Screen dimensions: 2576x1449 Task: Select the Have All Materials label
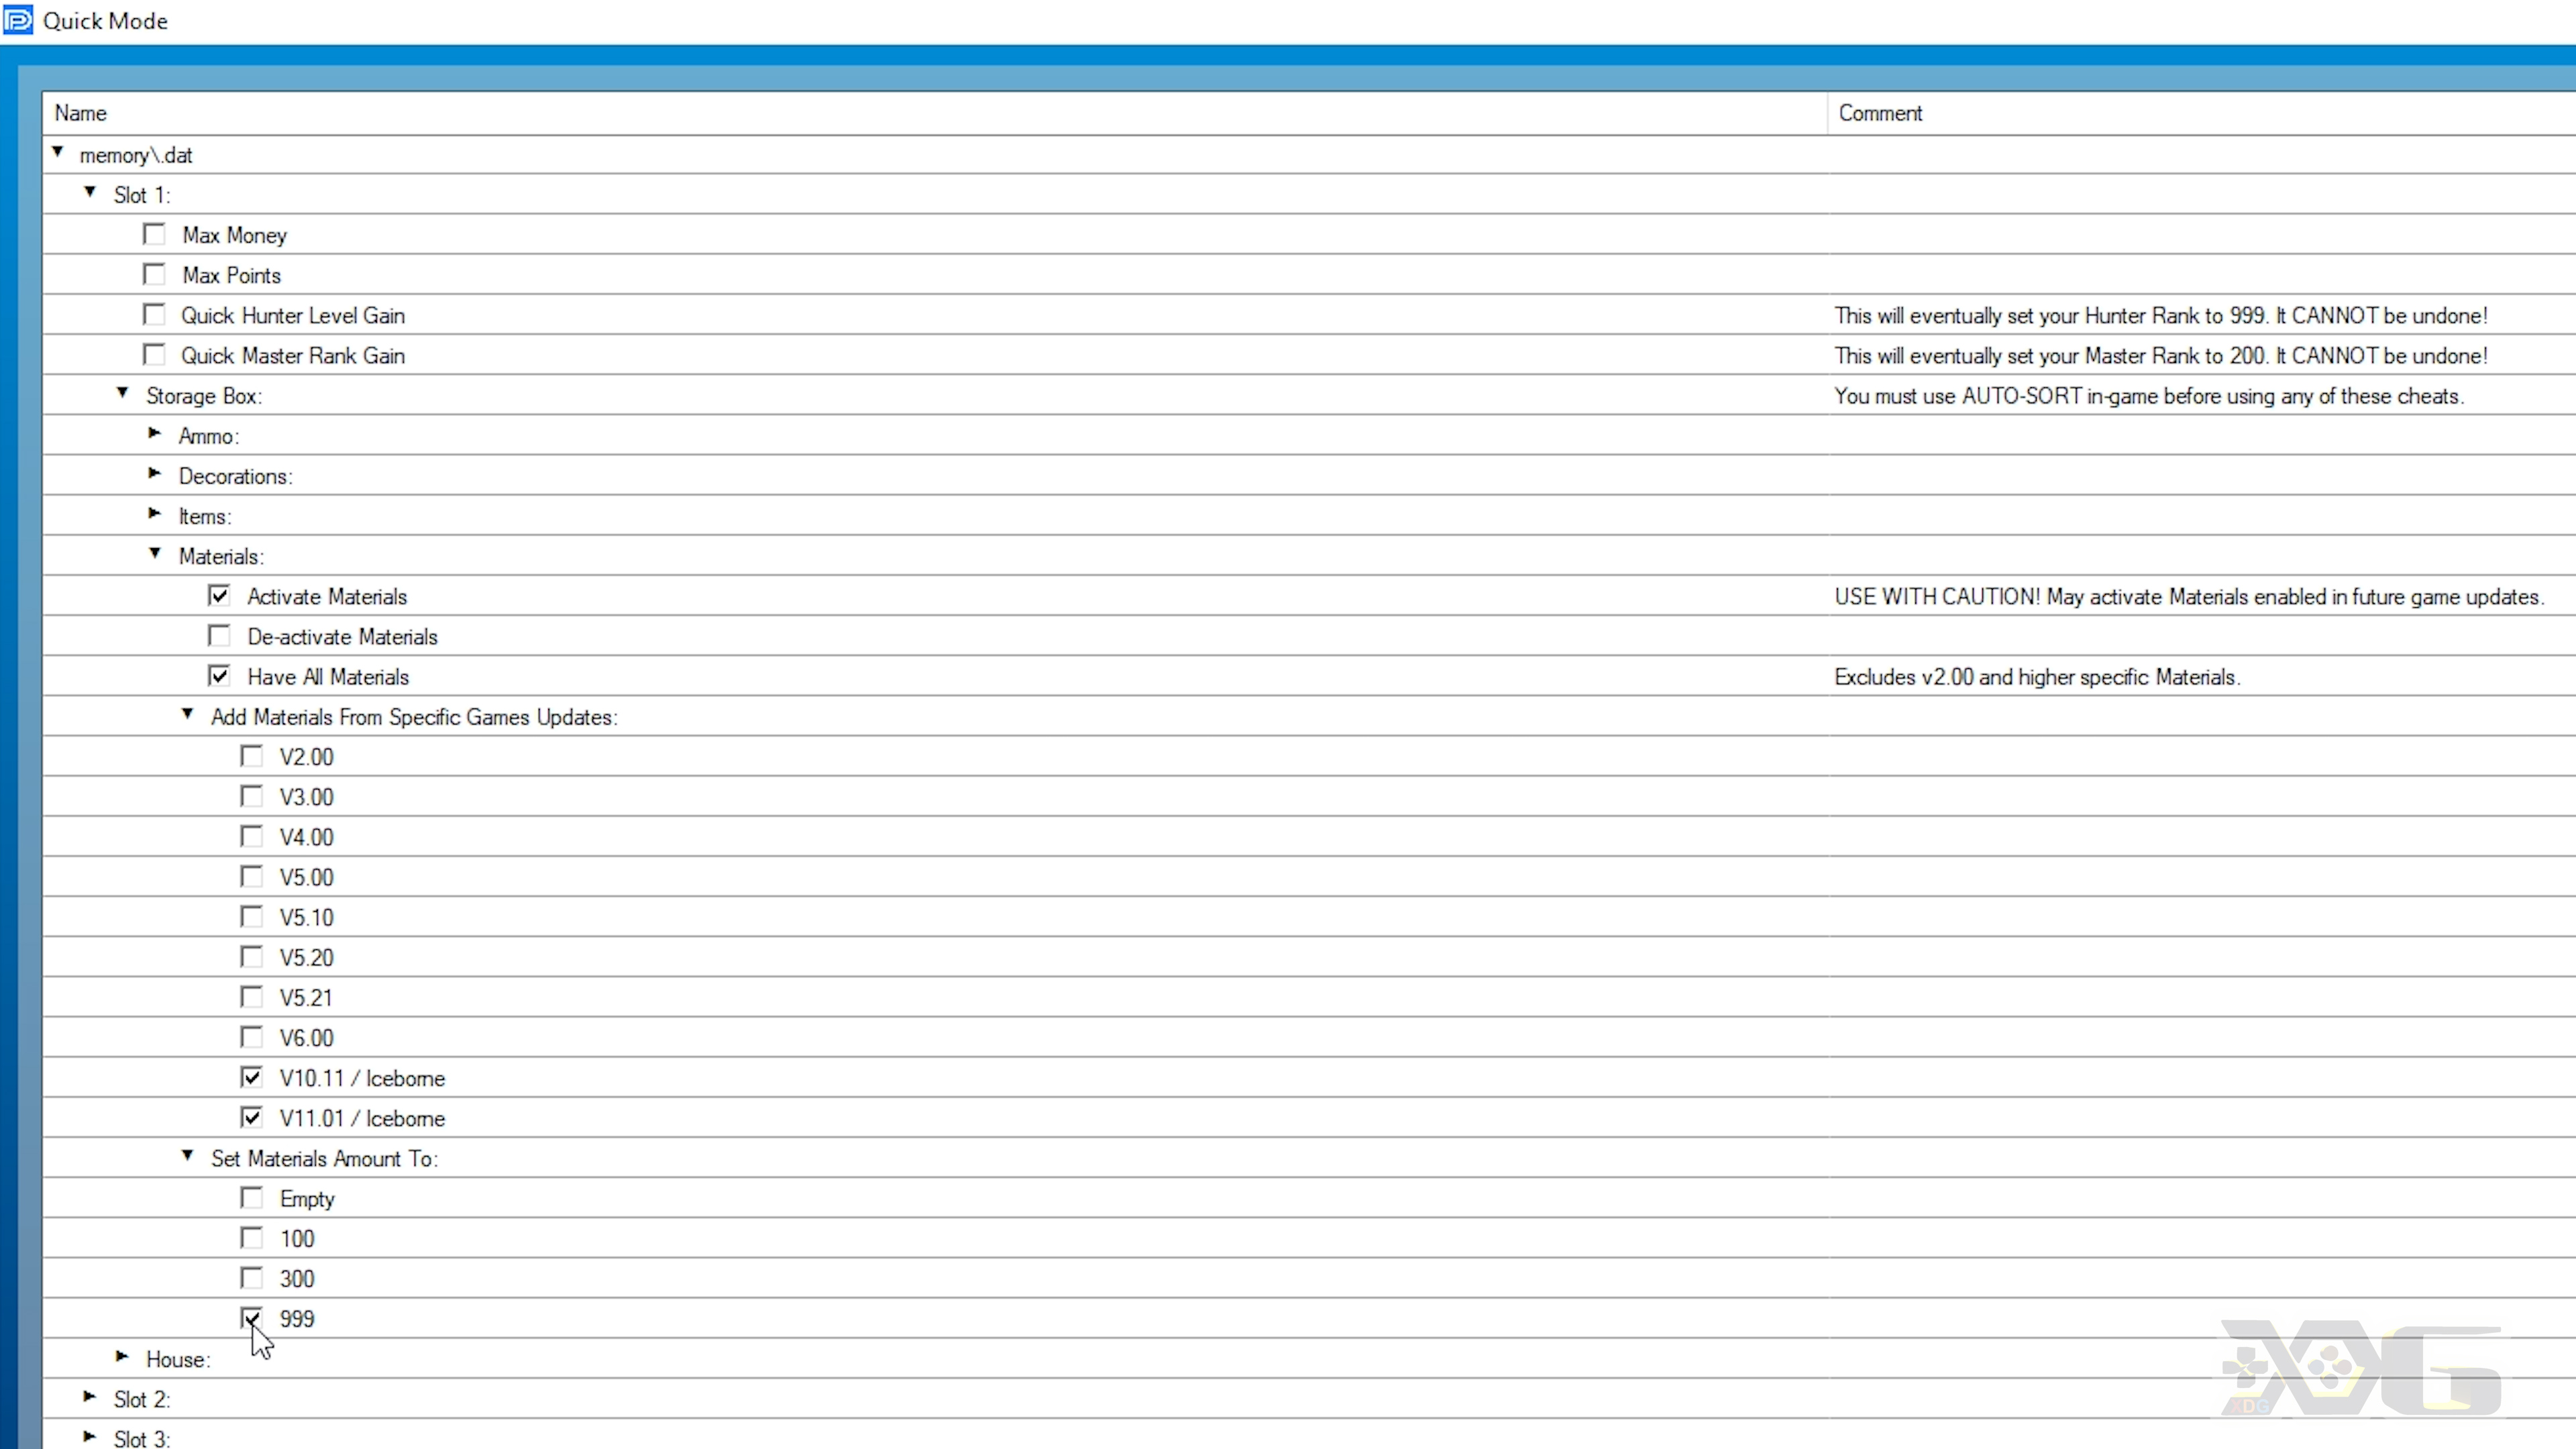click(328, 677)
